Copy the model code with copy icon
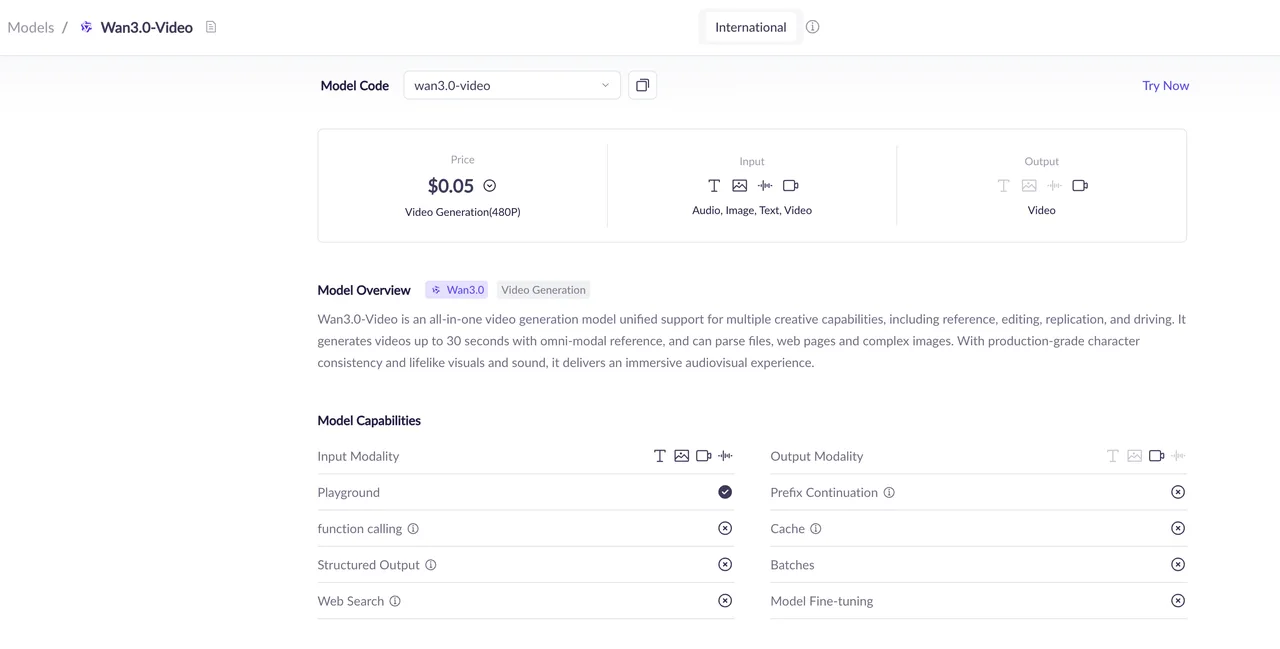This screenshot has width=1280, height=649. coord(643,85)
